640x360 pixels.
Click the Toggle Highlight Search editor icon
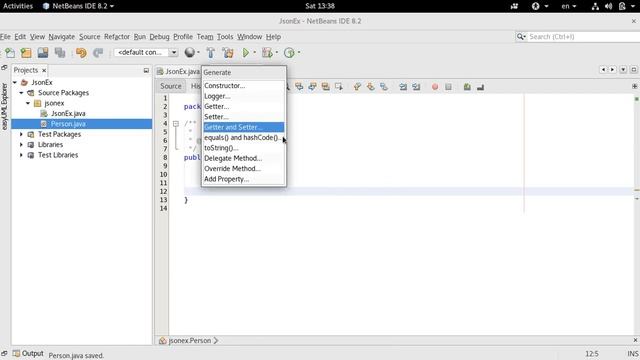325,87
